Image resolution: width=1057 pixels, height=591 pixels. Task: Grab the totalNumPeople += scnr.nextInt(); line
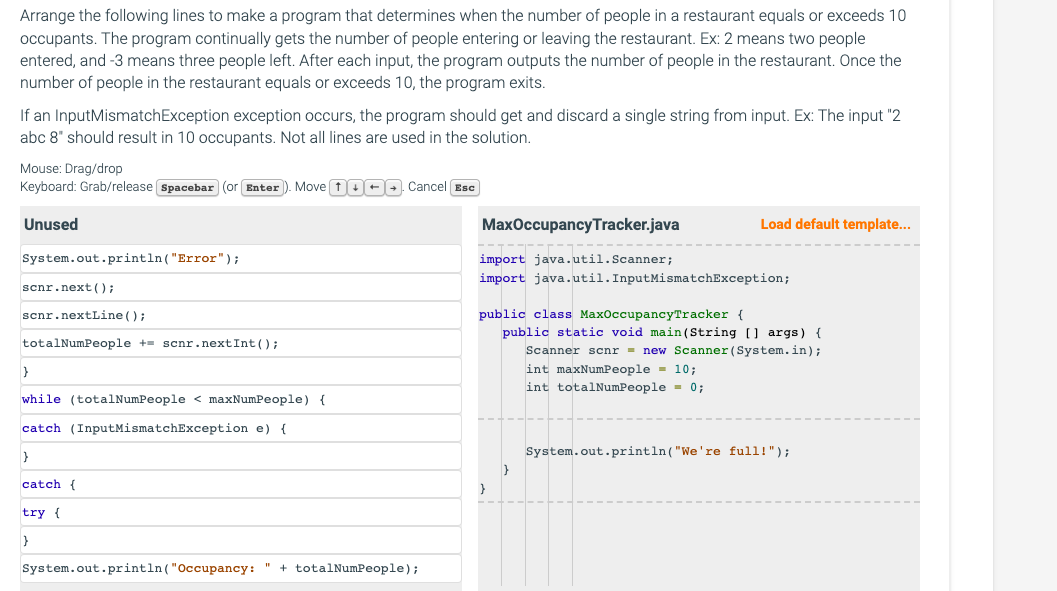pos(241,344)
